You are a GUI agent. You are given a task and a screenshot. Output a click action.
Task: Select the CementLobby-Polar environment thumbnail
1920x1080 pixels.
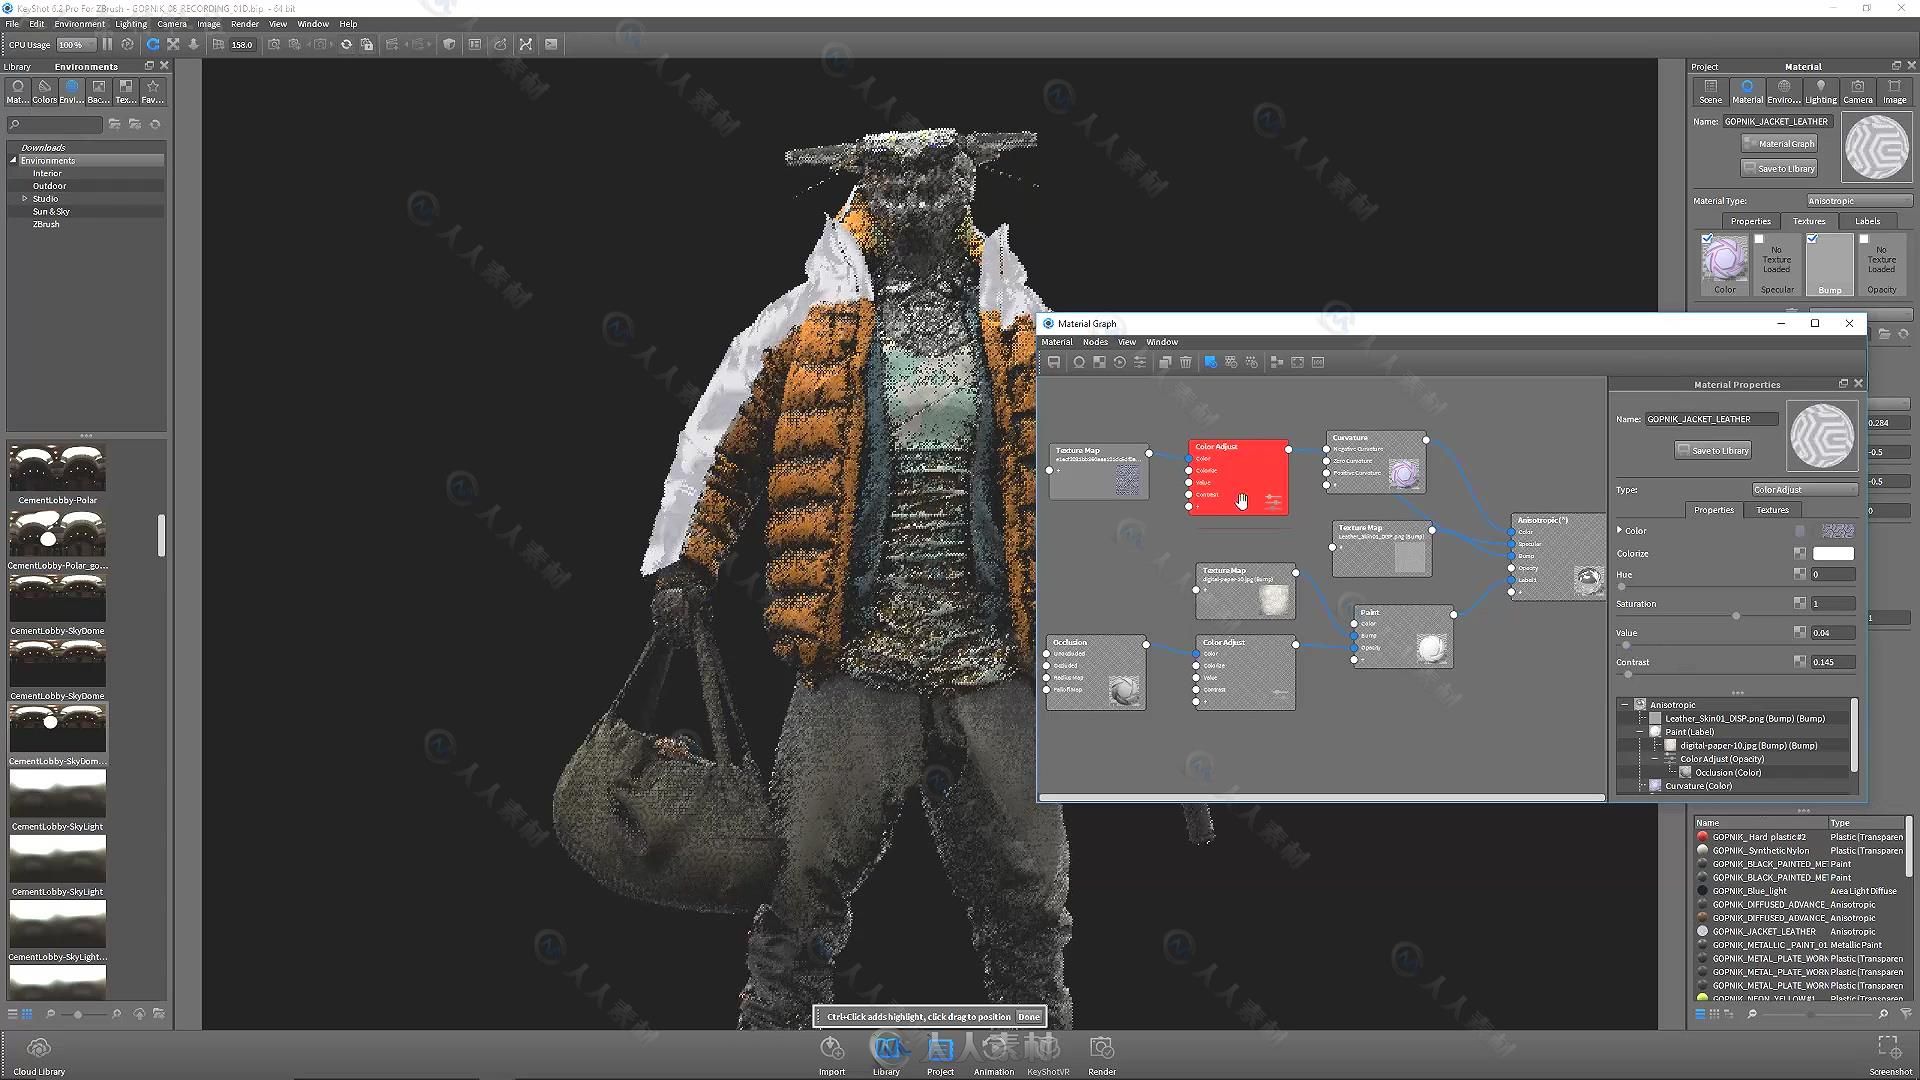tap(57, 468)
